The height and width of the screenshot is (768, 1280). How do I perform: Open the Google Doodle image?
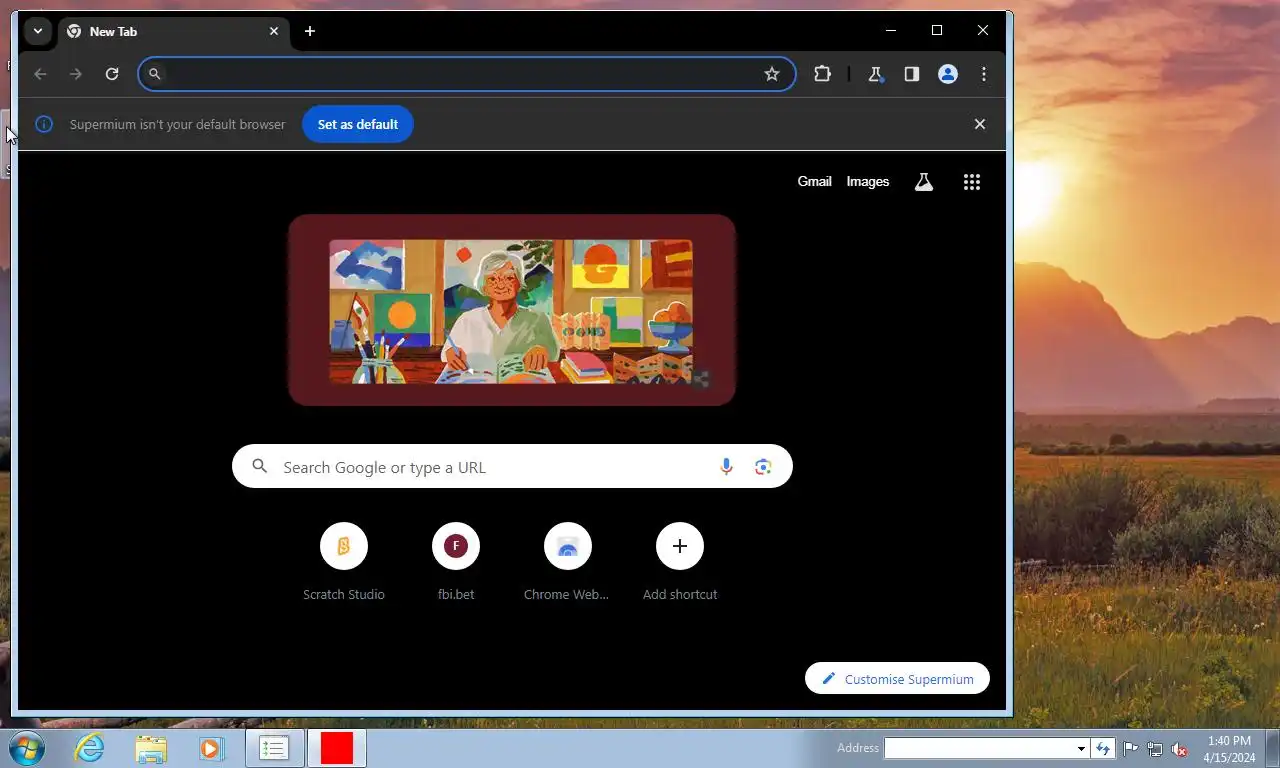pos(511,311)
